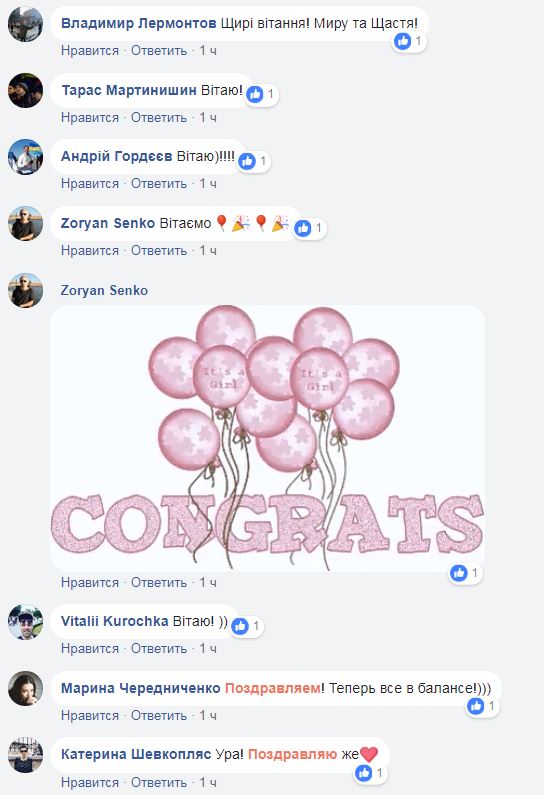Open Zoryan Senko's name above the image
Screen dimensions: 544x795
[x=104, y=291]
